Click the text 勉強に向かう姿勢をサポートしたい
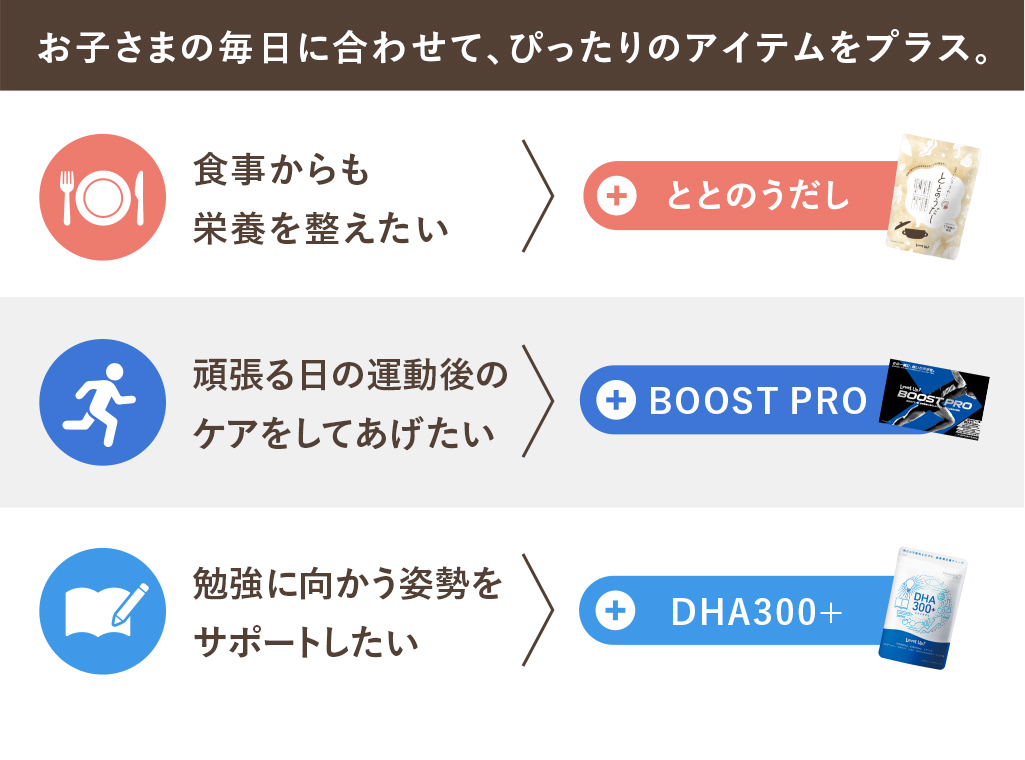Image resolution: width=1025 pixels, height=760 pixels. [347, 612]
